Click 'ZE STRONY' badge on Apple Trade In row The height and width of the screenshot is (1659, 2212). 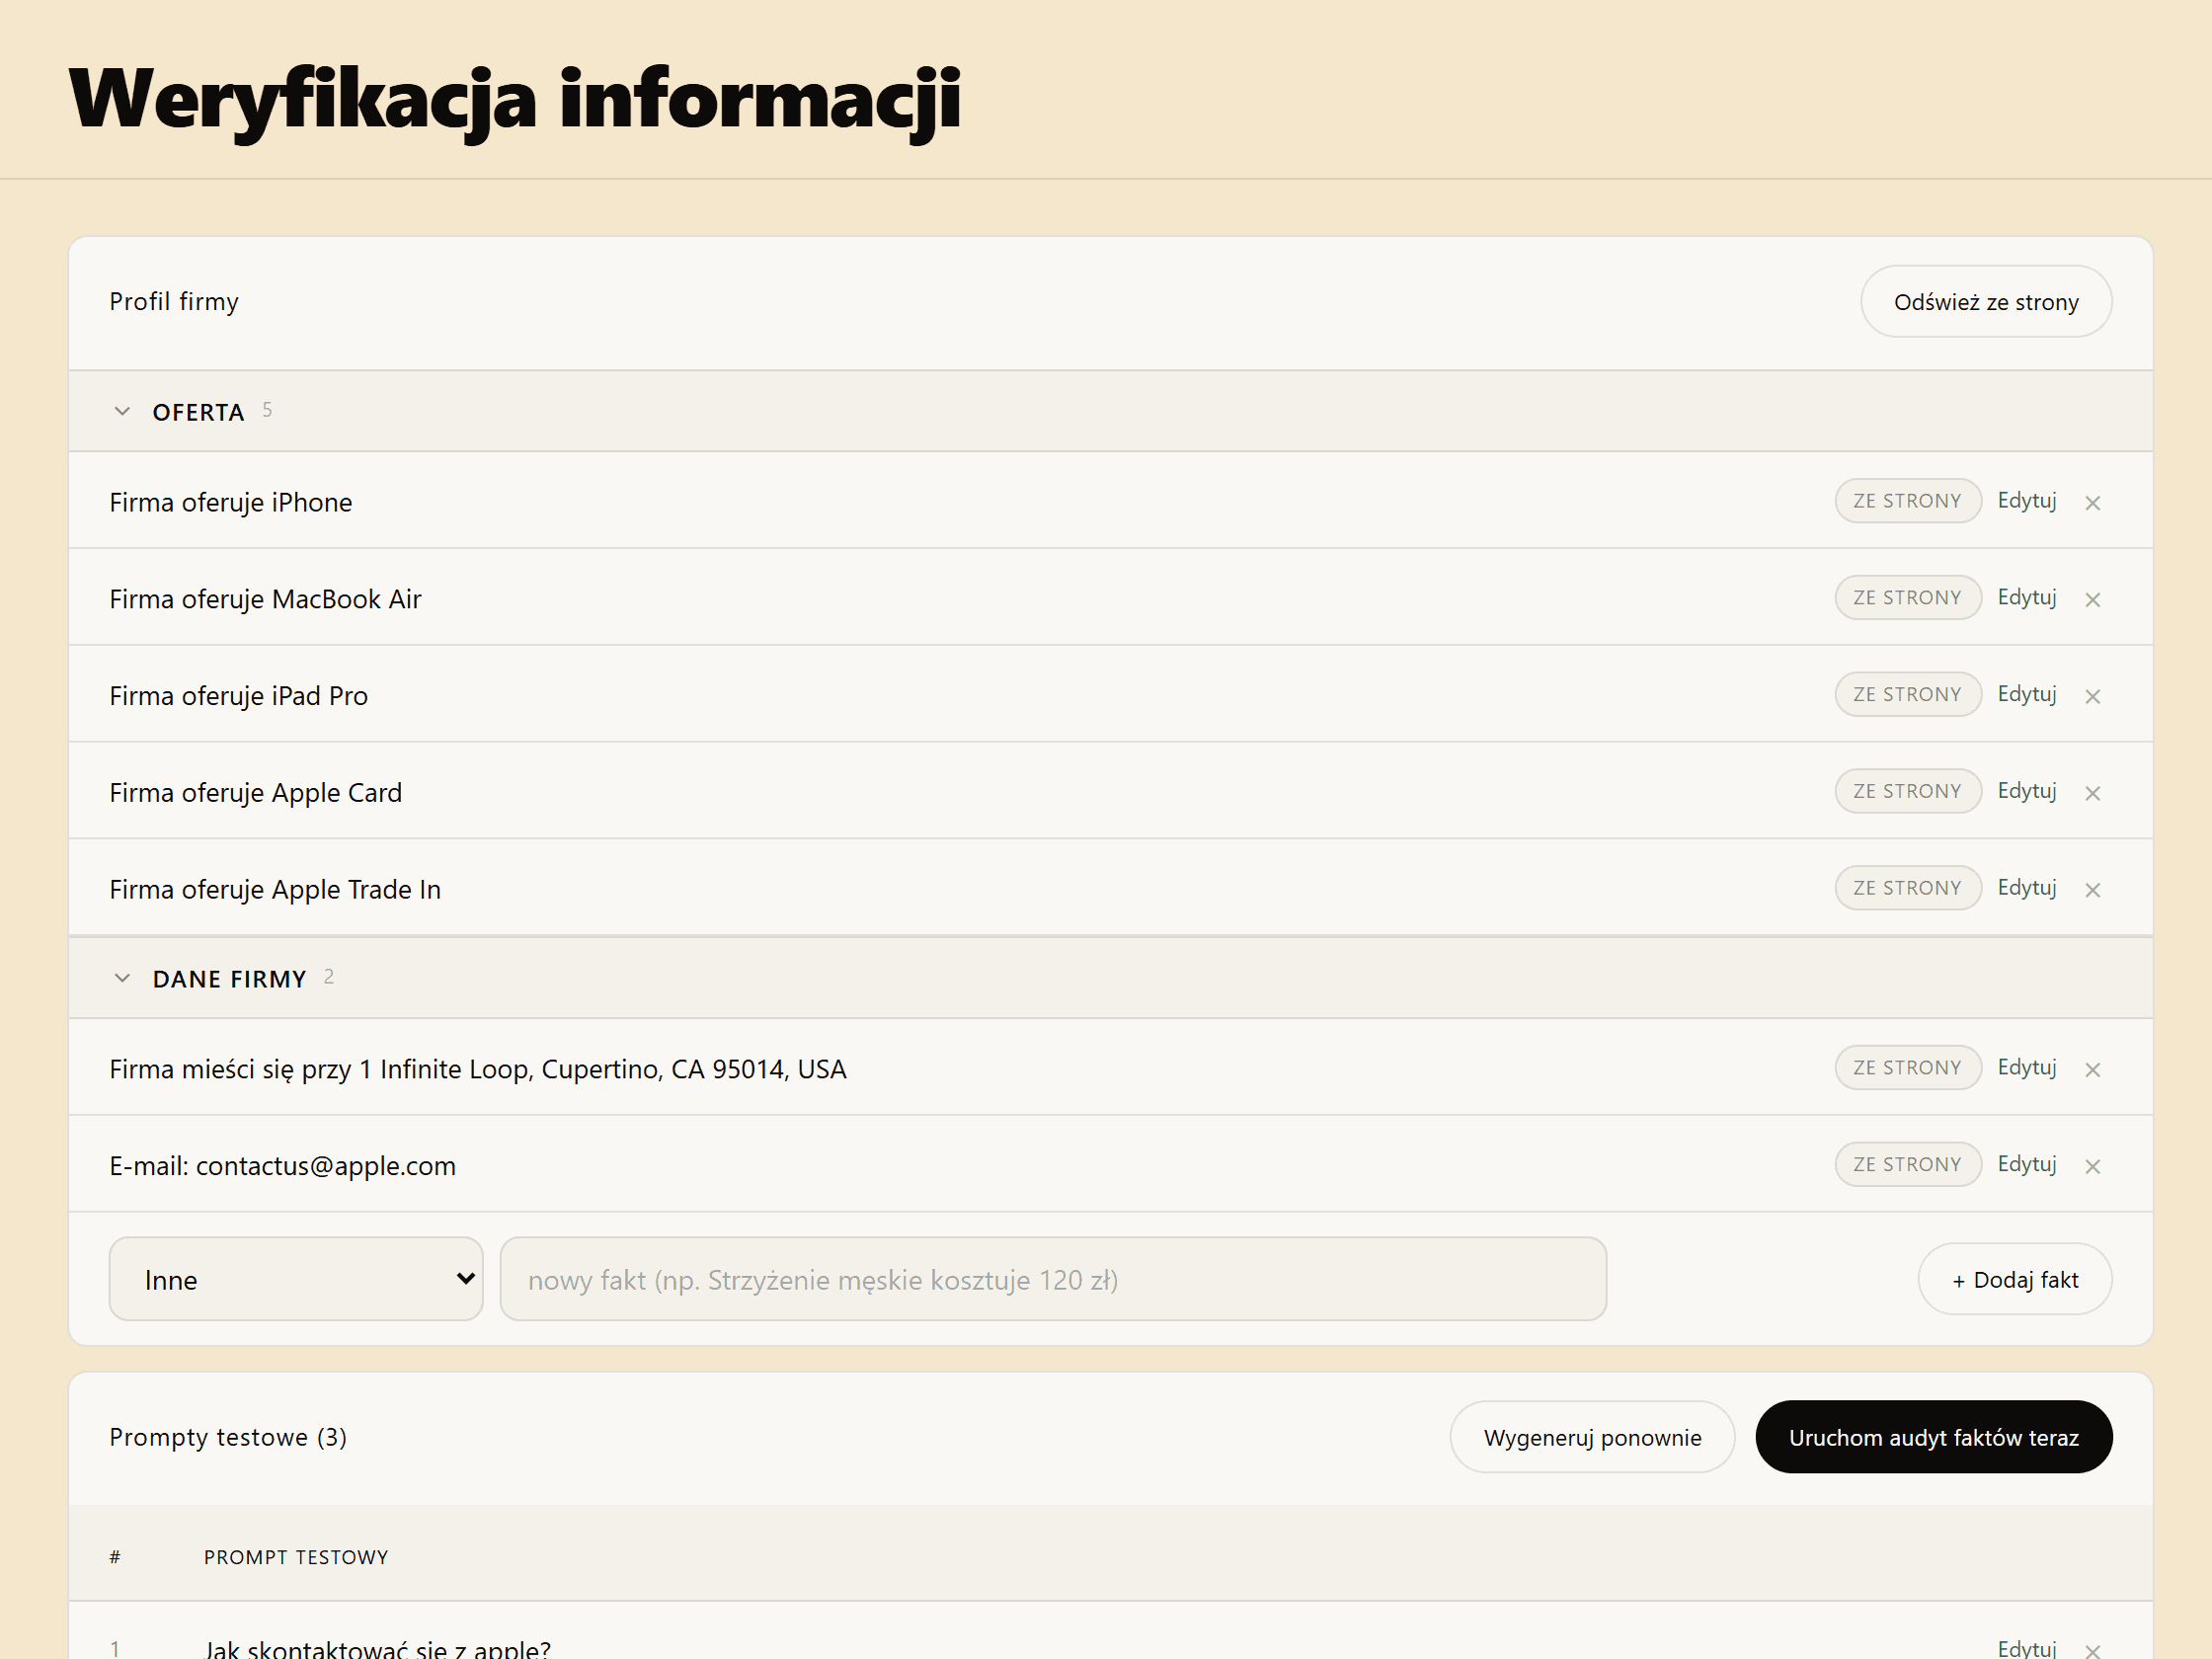pyautogui.click(x=1908, y=888)
